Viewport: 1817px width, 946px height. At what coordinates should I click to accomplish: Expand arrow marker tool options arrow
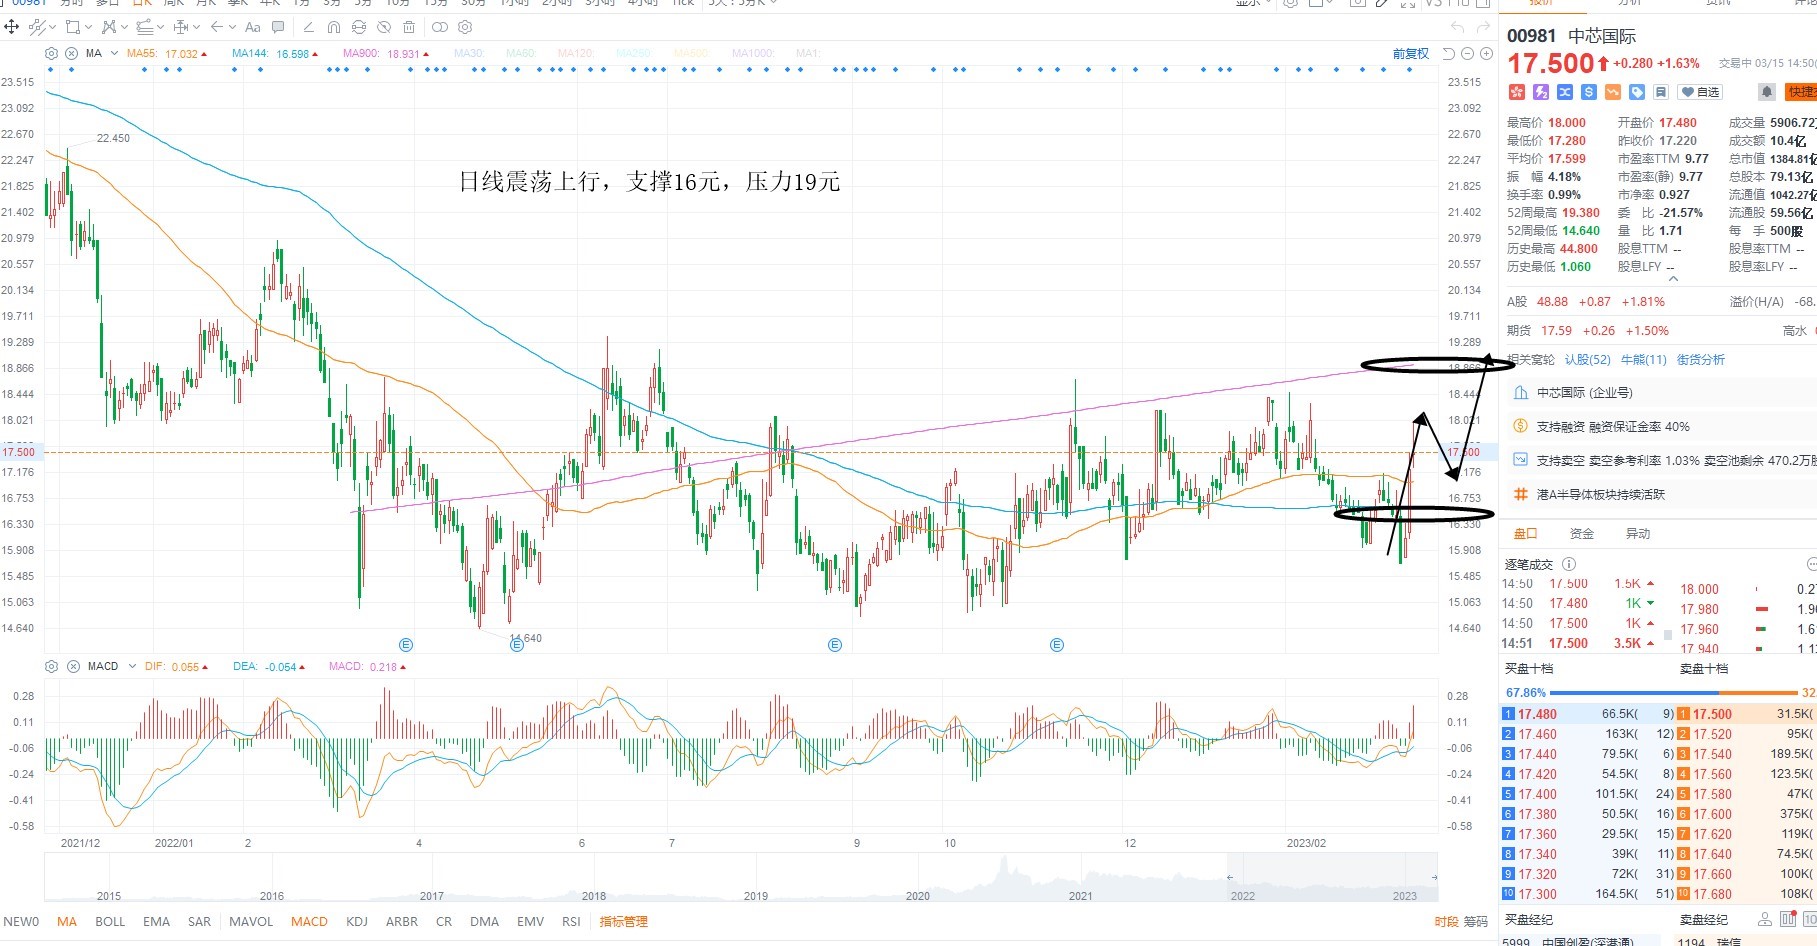[232, 27]
